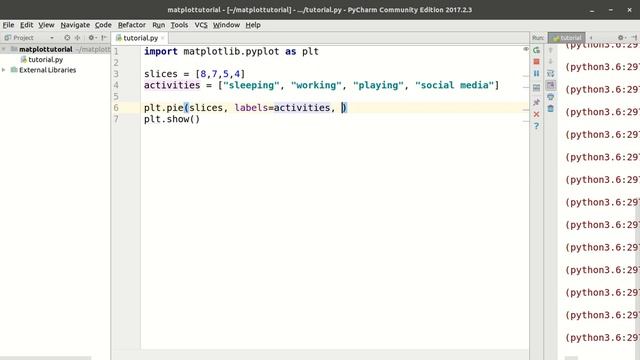Click plt.show() on line 7
640x360 pixels.
point(172,119)
